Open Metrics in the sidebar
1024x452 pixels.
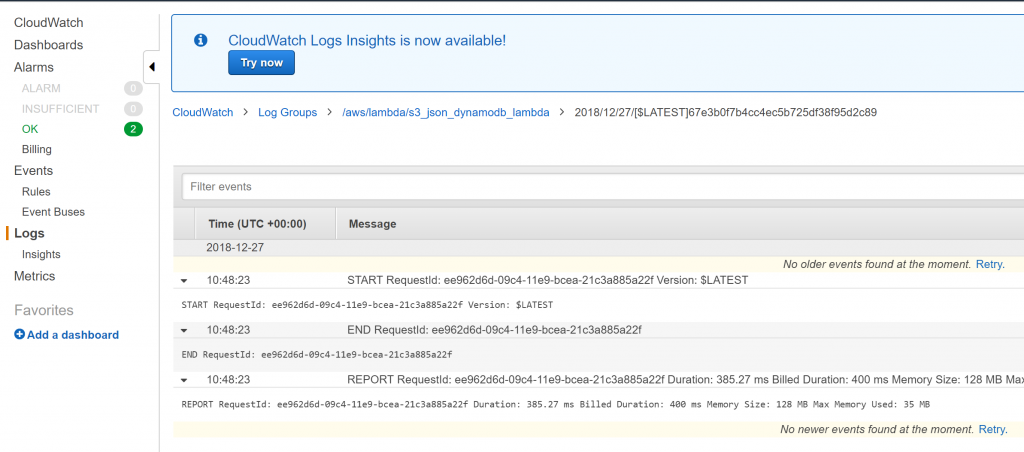(x=35, y=276)
